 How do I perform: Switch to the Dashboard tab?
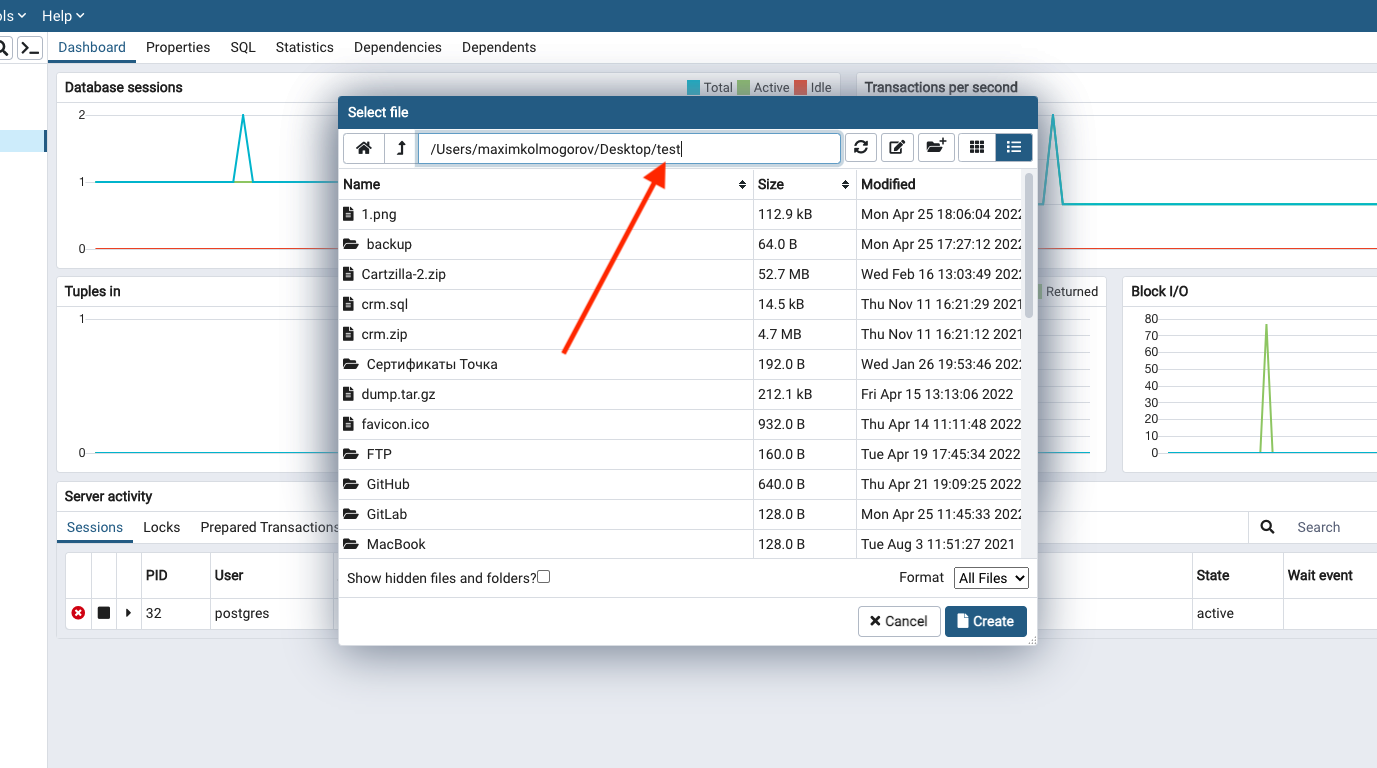coord(92,47)
